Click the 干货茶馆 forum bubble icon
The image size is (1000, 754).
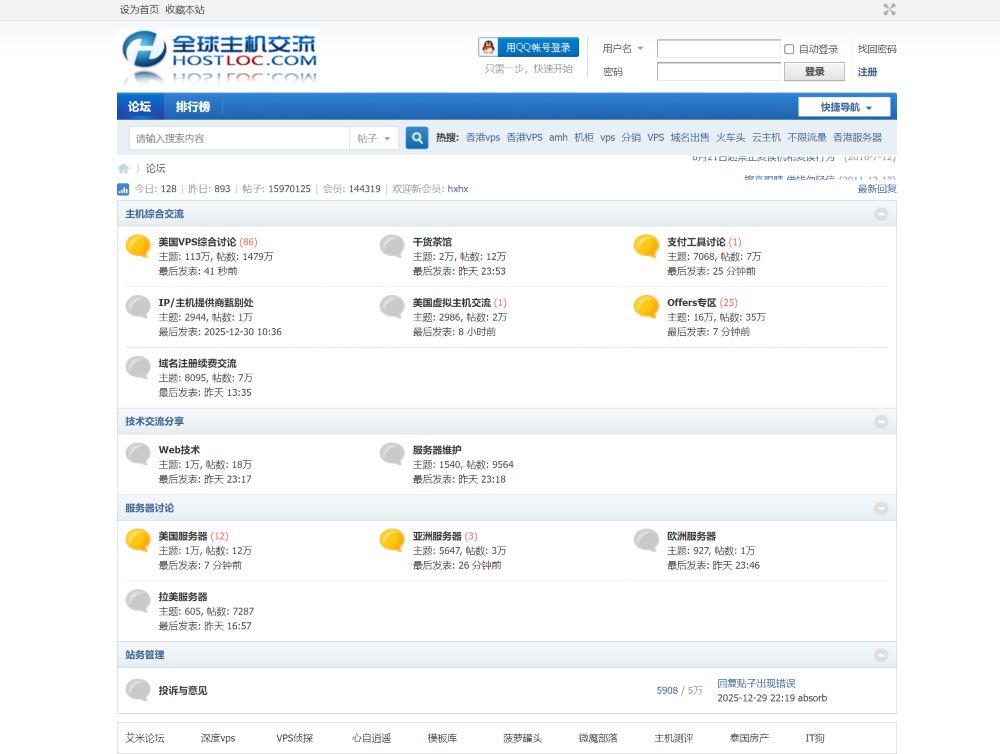(392, 247)
